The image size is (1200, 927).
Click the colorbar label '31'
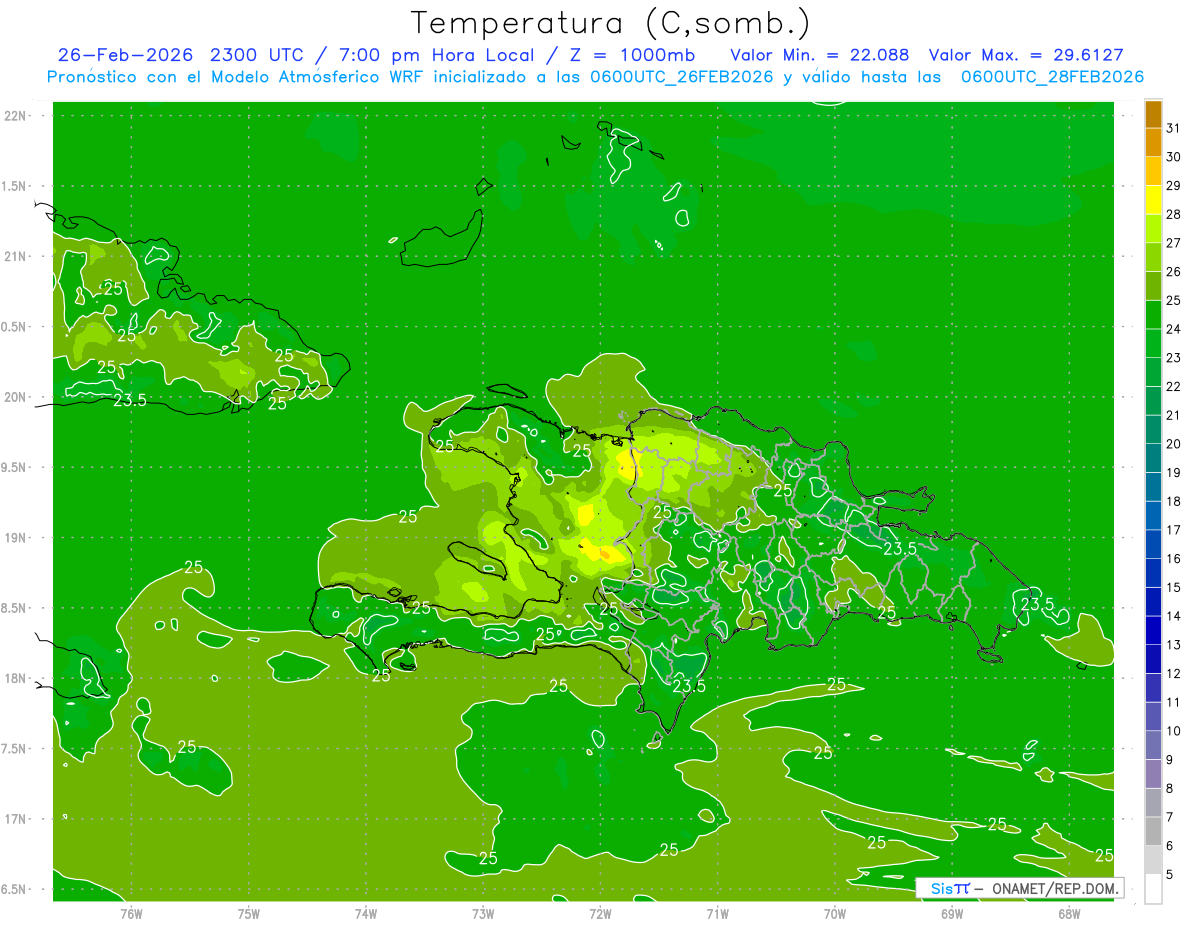coord(1174,128)
